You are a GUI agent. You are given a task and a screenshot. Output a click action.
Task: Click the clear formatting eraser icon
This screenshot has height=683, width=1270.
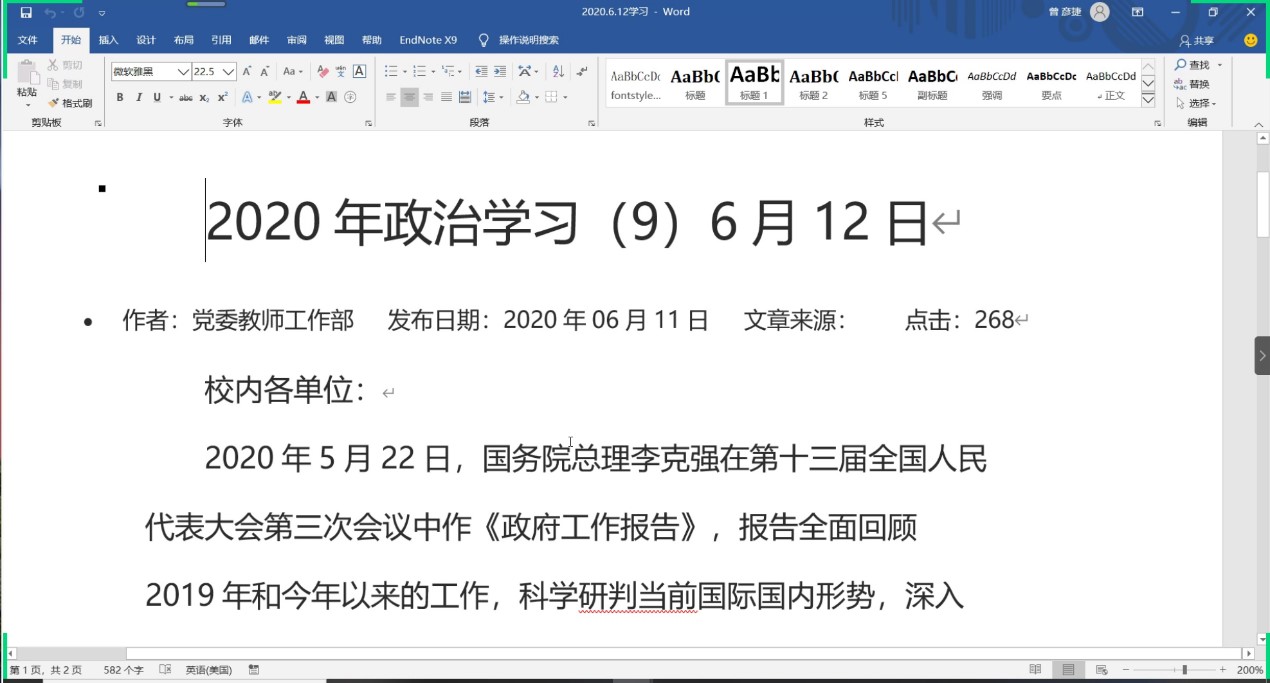[x=322, y=72]
